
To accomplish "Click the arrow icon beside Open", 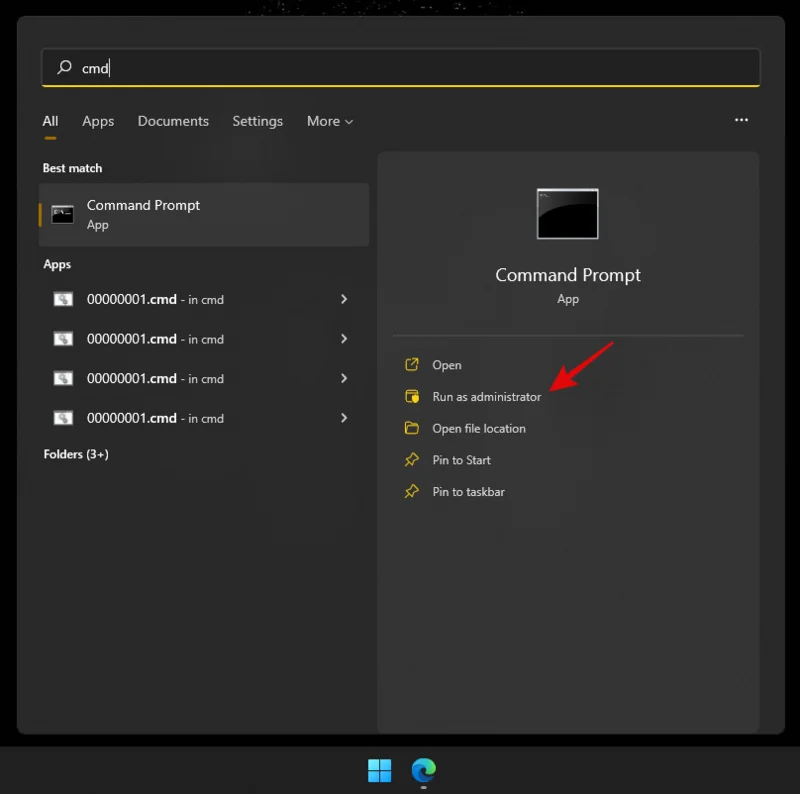I will 412,364.
